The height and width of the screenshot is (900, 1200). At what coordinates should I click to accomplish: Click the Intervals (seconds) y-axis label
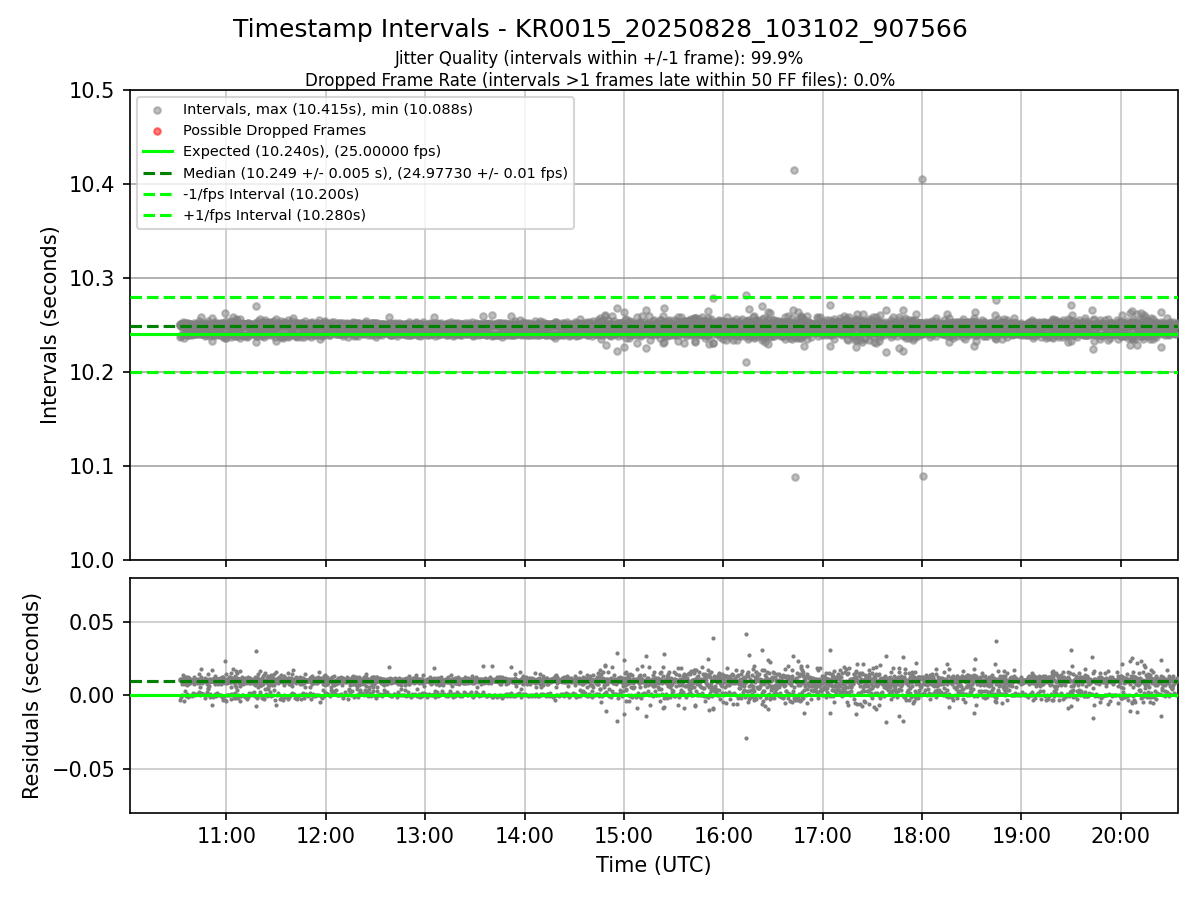tap(50, 325)
